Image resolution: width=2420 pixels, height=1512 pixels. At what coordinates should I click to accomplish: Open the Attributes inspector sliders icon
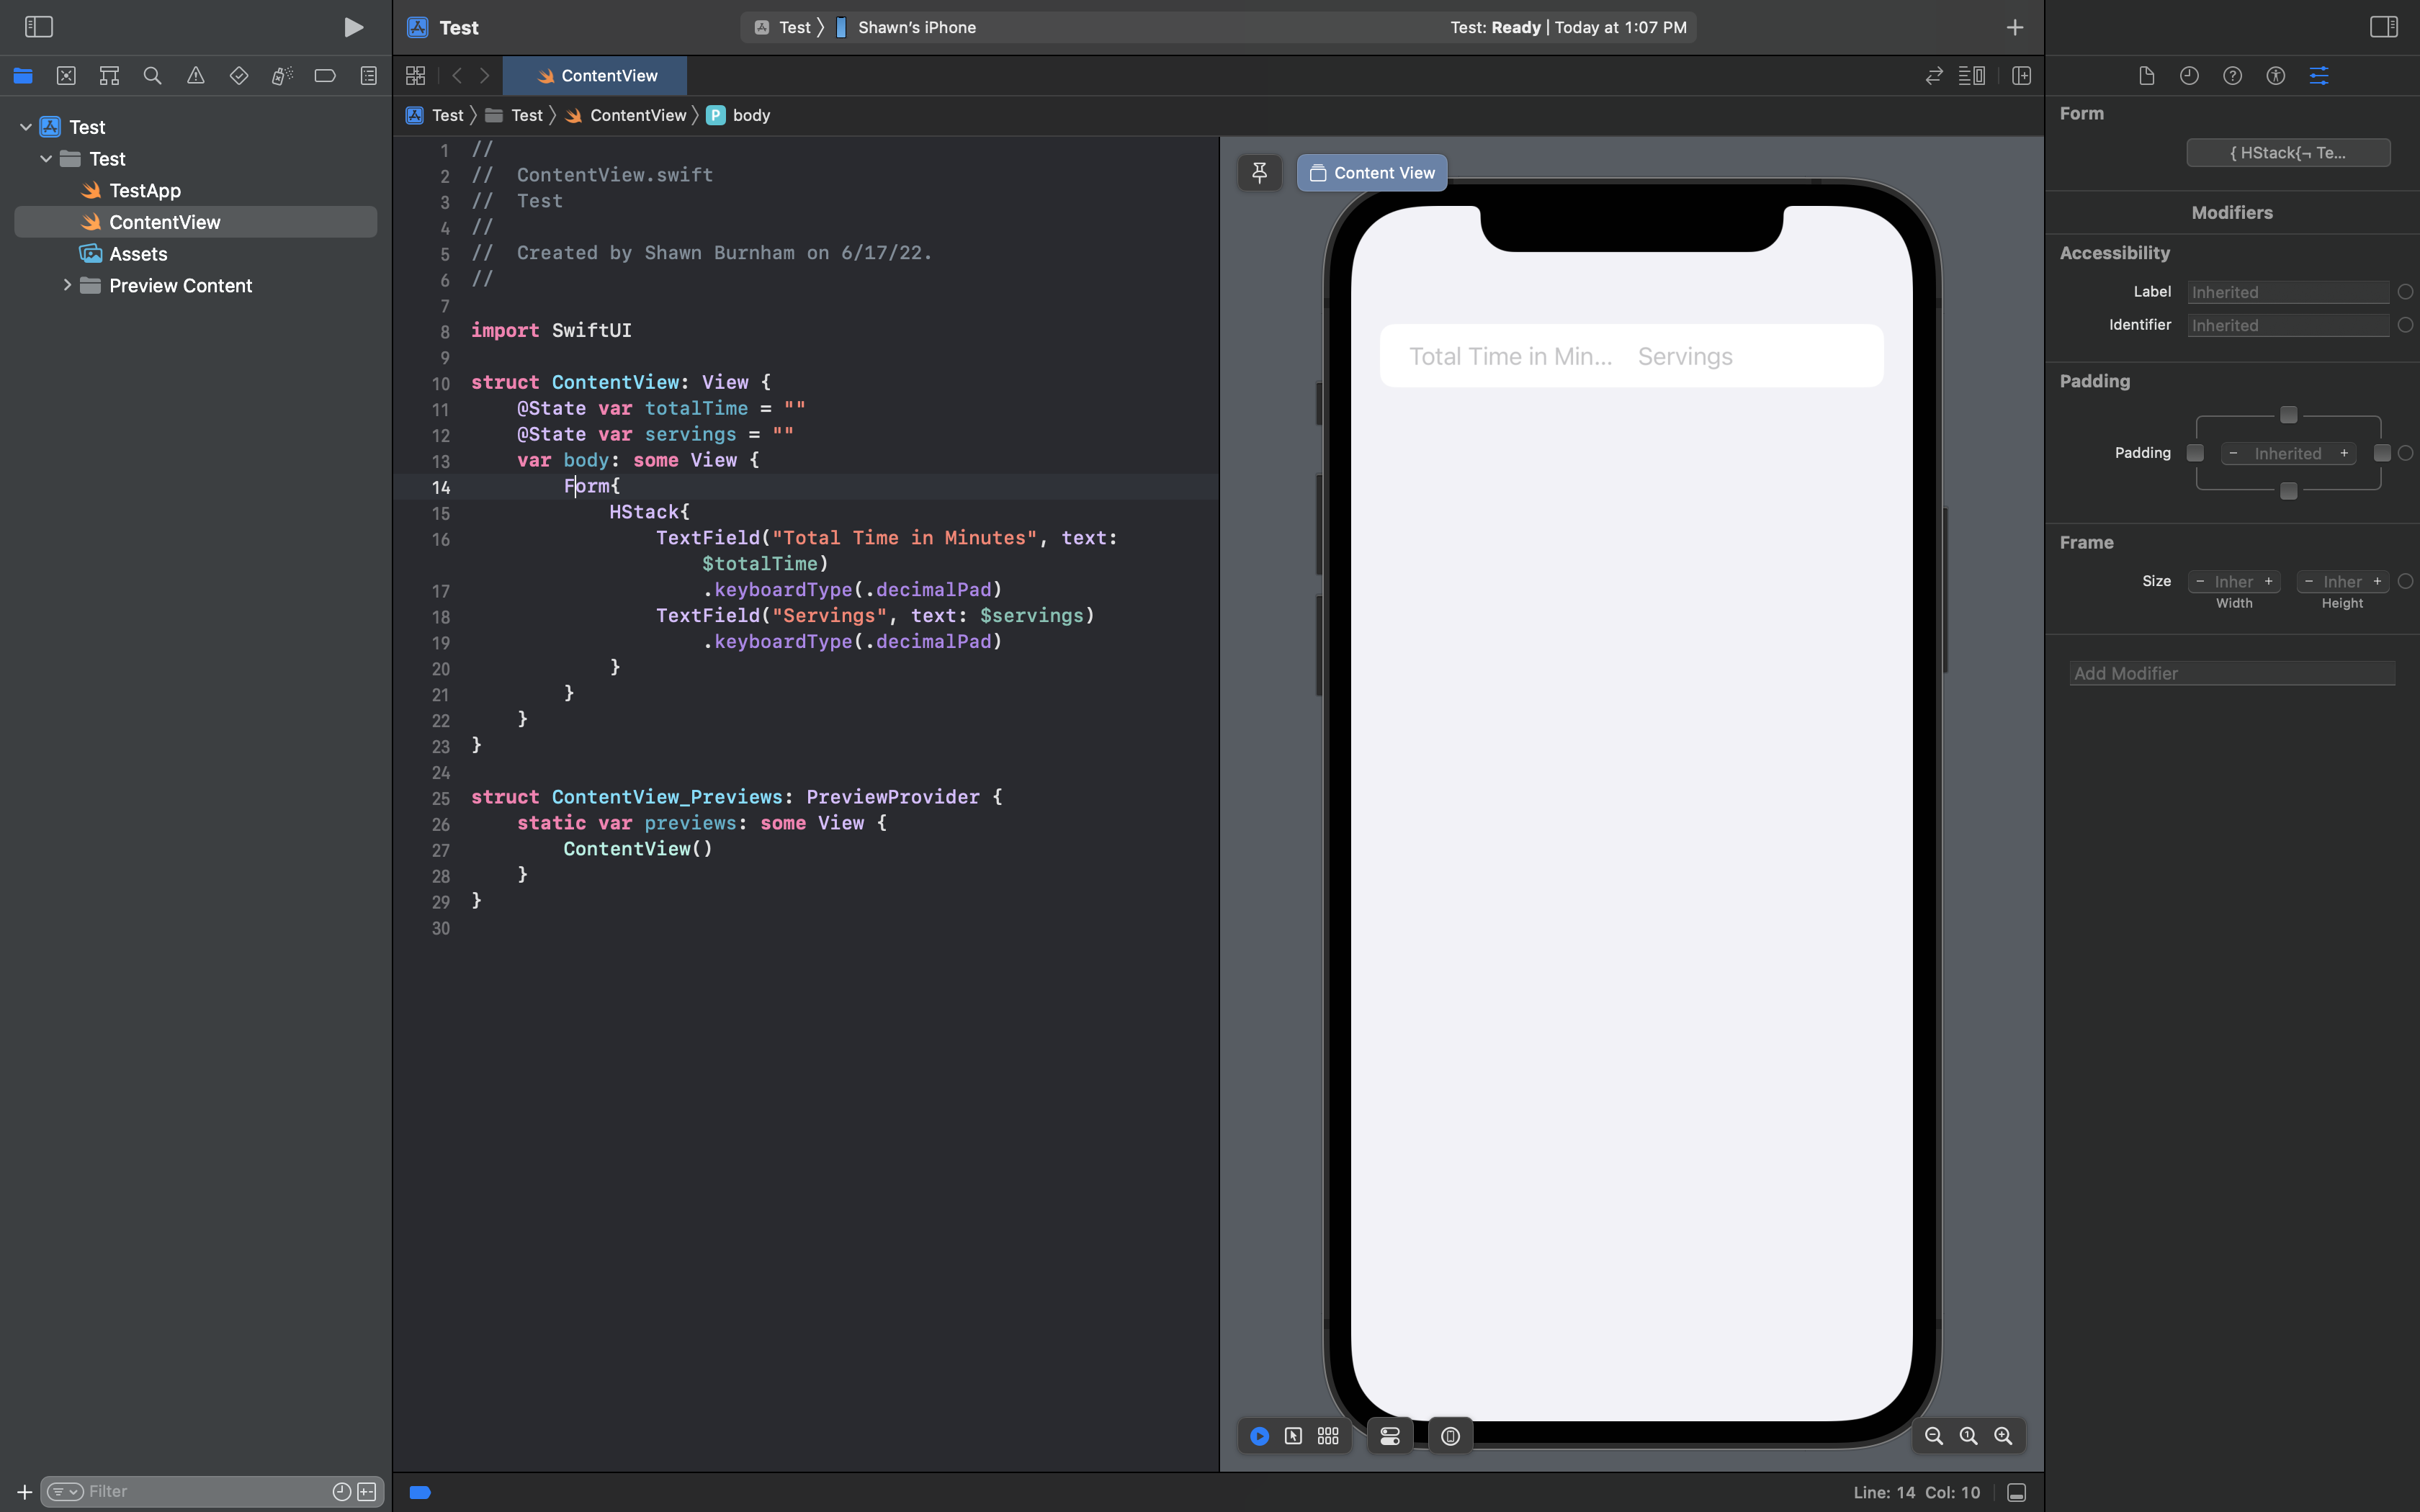tap(2318, 76)
